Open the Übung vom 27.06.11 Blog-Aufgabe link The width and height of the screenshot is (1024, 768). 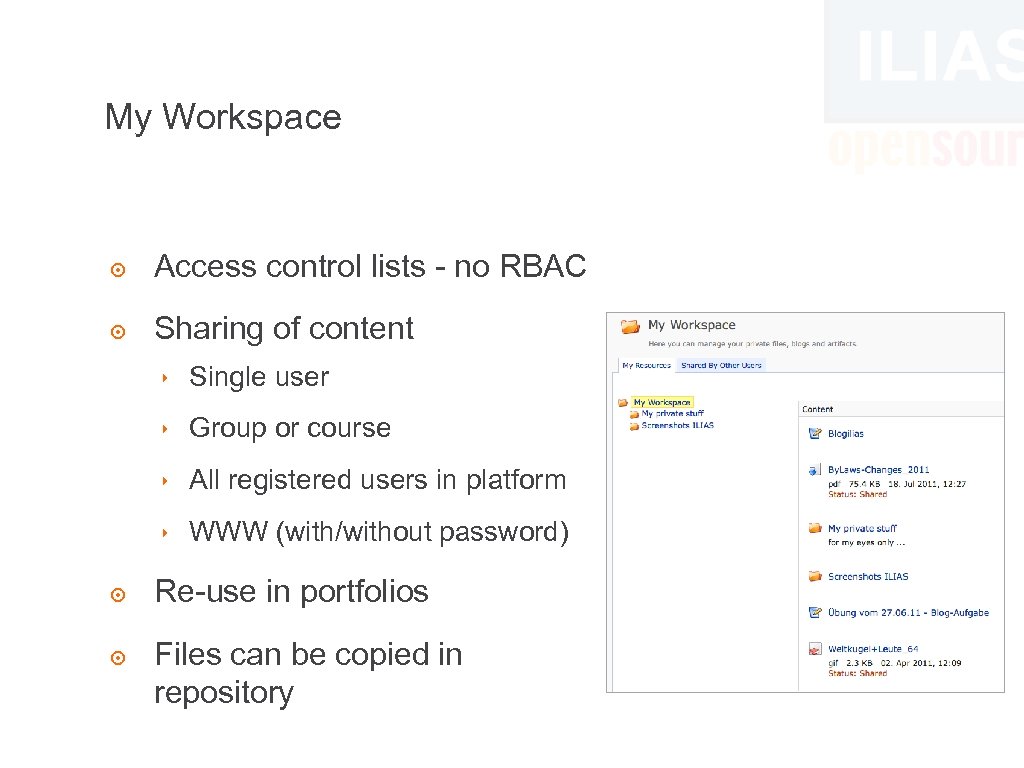pos(912,612)
